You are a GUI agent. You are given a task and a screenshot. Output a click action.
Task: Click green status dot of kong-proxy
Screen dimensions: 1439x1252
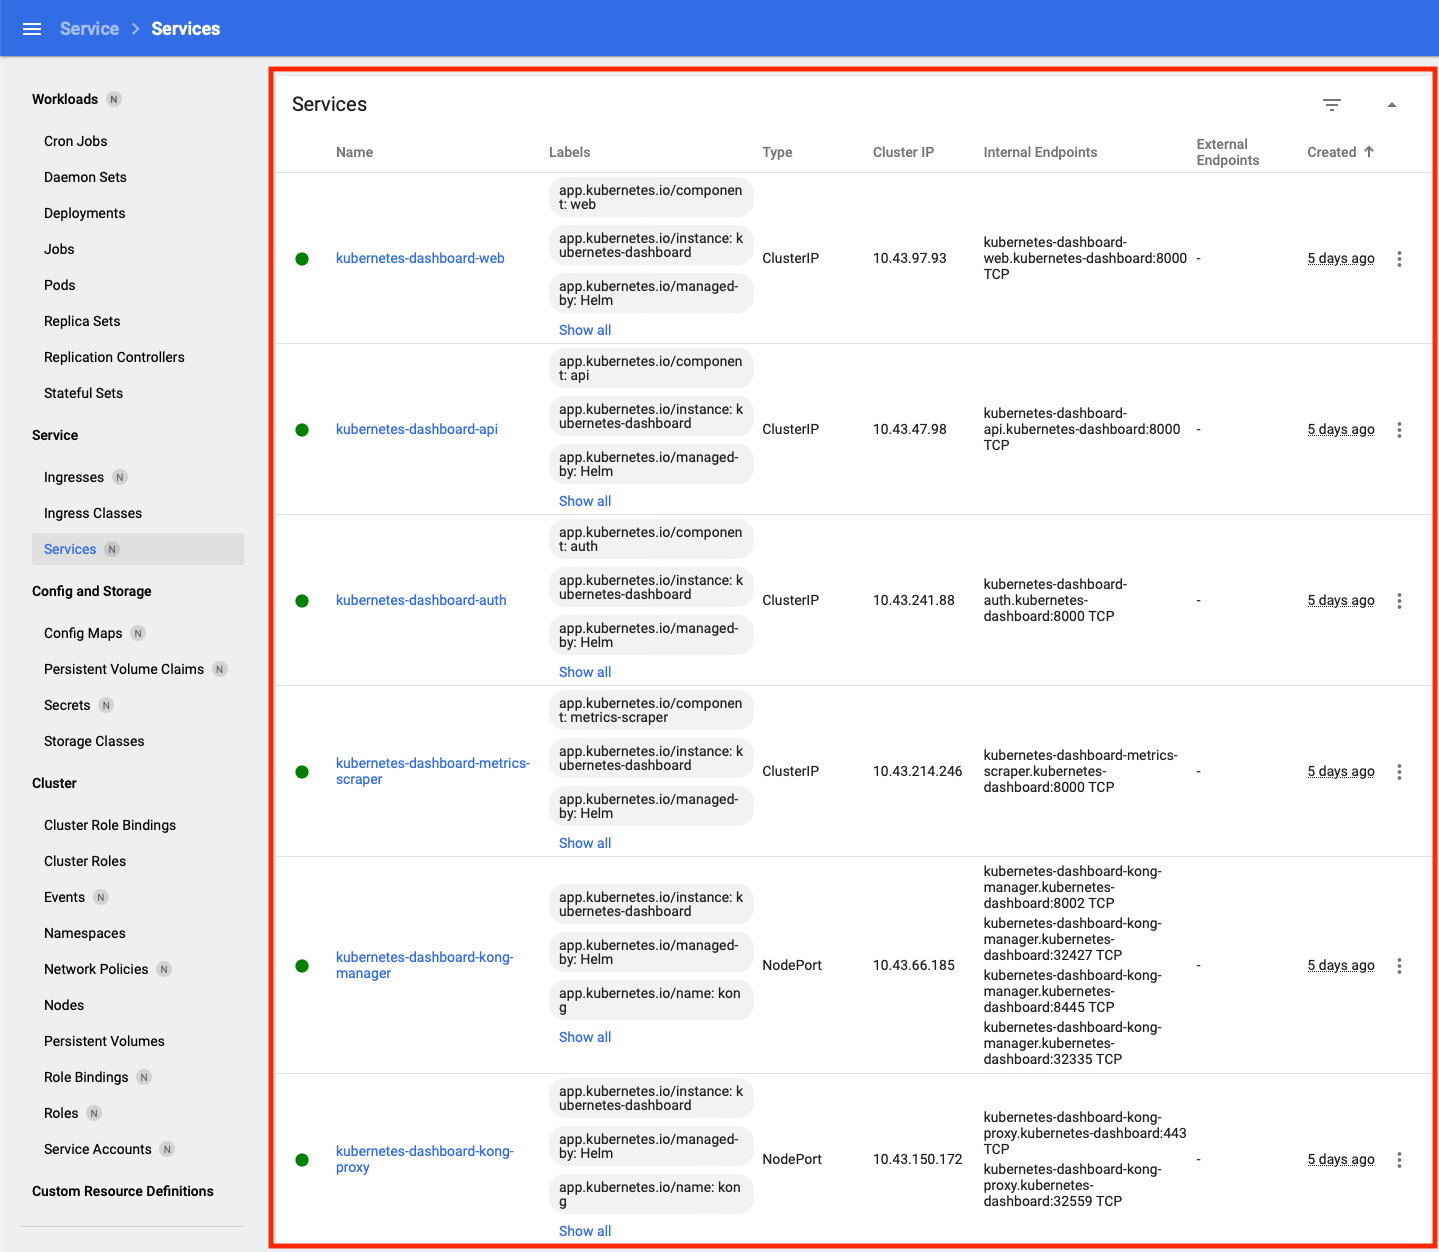click(x=302, y=1160)
